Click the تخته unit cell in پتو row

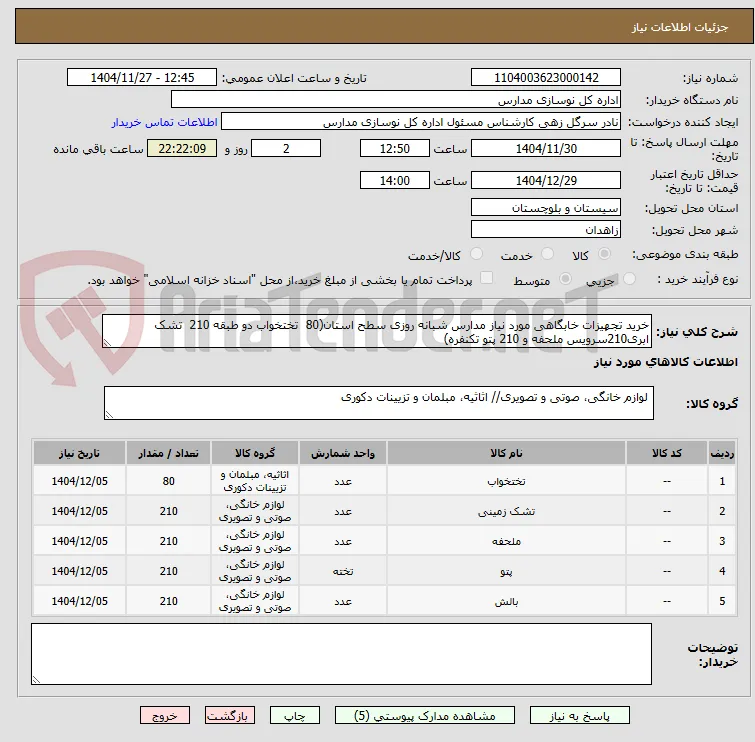343,571
